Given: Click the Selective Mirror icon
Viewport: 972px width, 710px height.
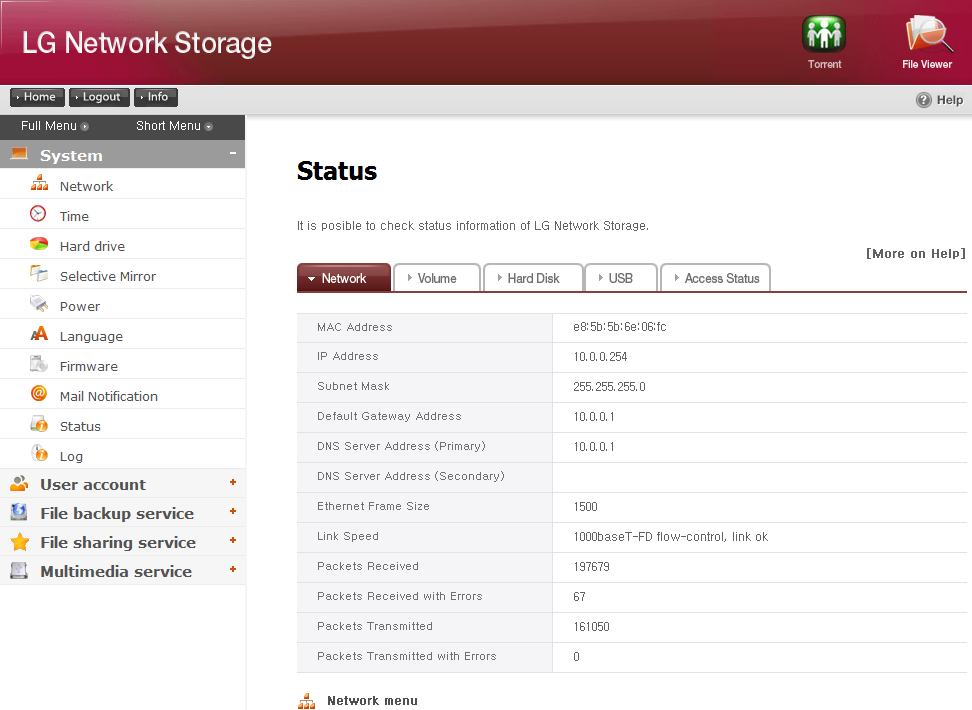Looking at the screenshot, I should [x=39, y=273].
